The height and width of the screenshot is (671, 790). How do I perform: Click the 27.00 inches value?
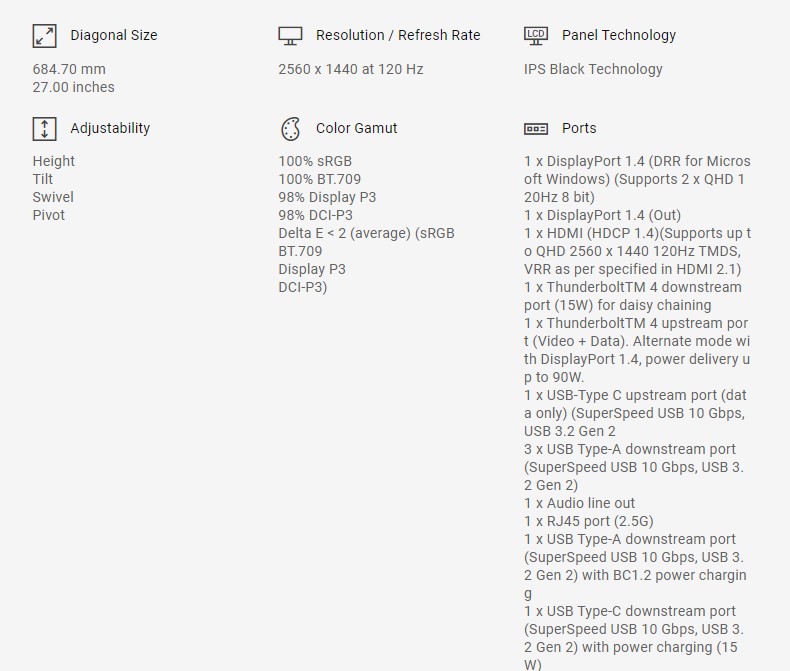tap(73, 87)
